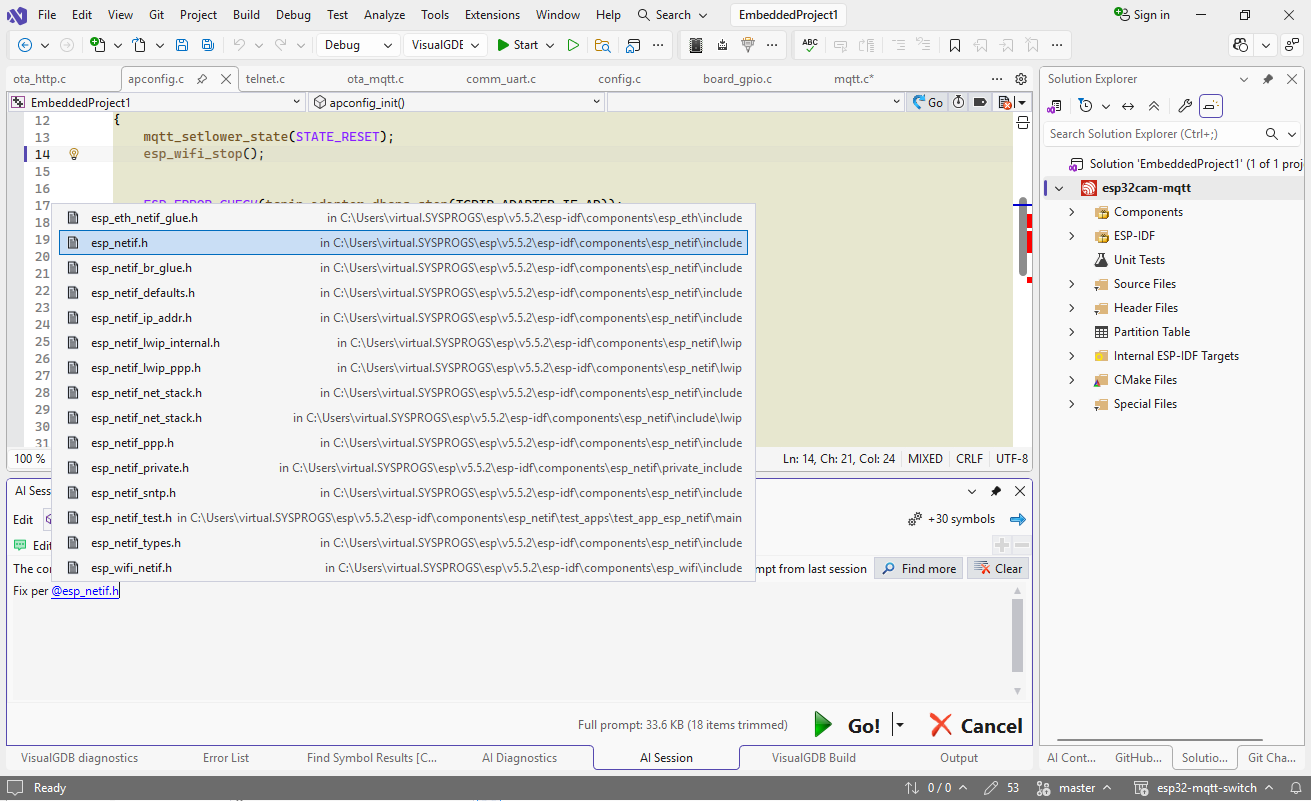Open Properties wrench icon in Solution Explorer

[x=1184, y=106]
